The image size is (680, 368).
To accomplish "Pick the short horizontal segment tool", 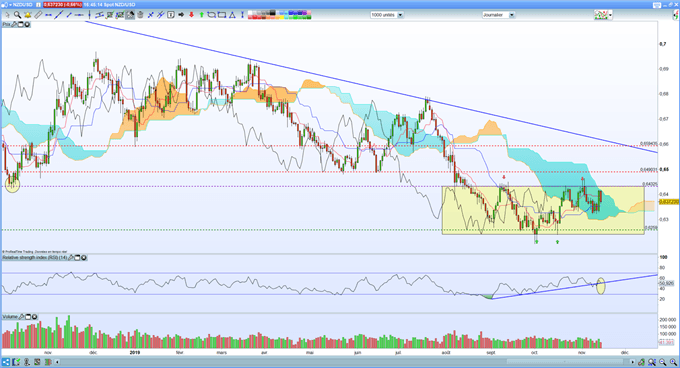I will tap(49, 15).
